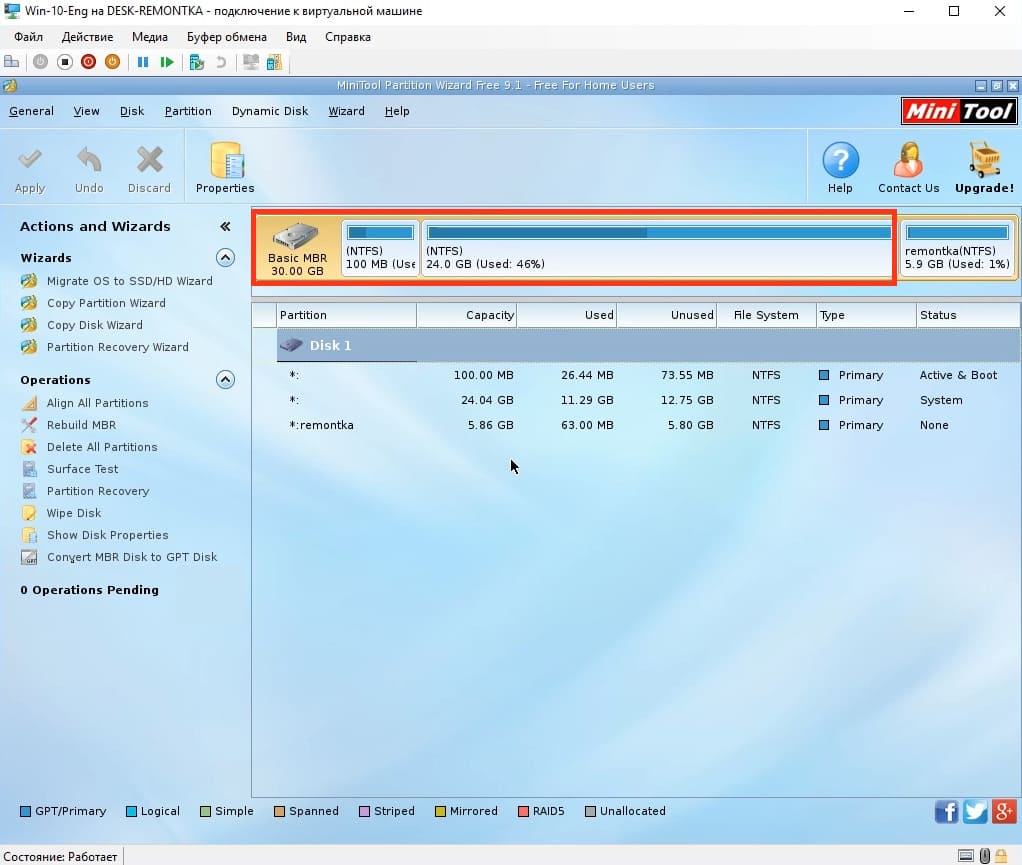Start the Copy Disk Wizard
Image resolution: width=1022 pixels, height=865 pixels.
(x=95, y=325)
